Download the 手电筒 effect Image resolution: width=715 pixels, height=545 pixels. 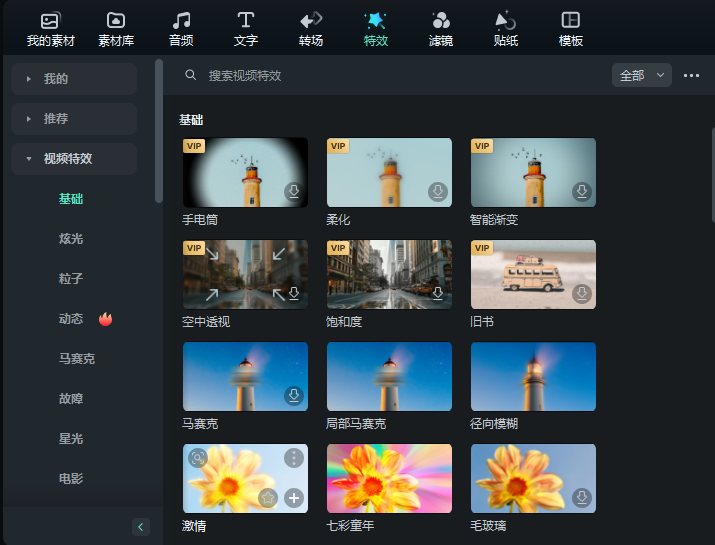point(294,191)
